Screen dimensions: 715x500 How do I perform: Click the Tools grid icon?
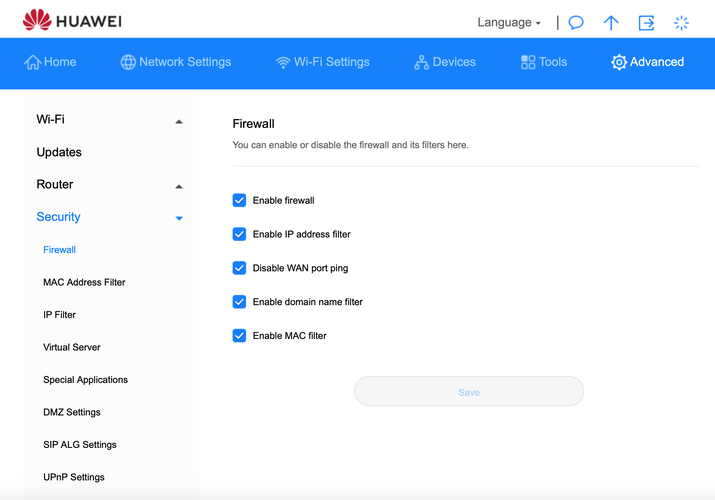(528, 62)
